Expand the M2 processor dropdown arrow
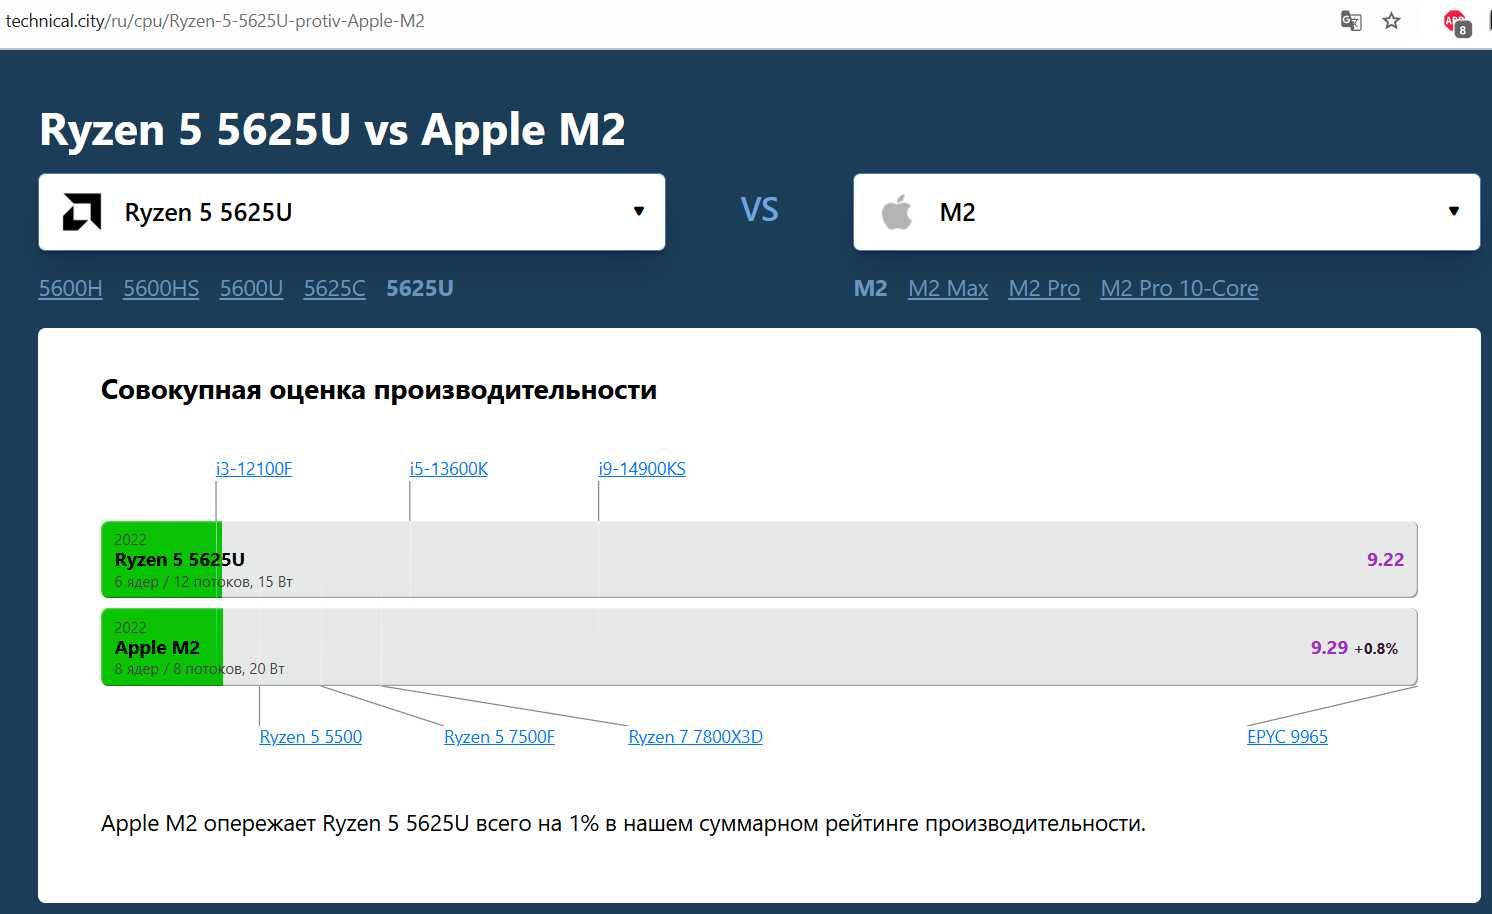The width and height of the screenshot is (1492, 914). tap(1454, 211)
